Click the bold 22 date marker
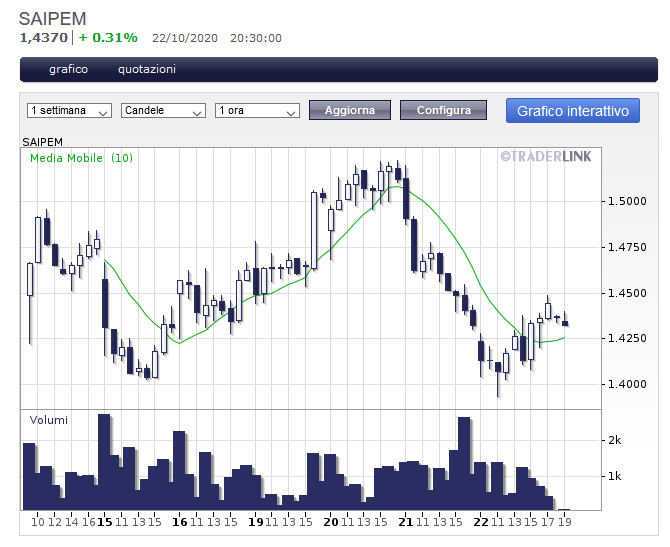670x547 pixels. pos(481,522)
